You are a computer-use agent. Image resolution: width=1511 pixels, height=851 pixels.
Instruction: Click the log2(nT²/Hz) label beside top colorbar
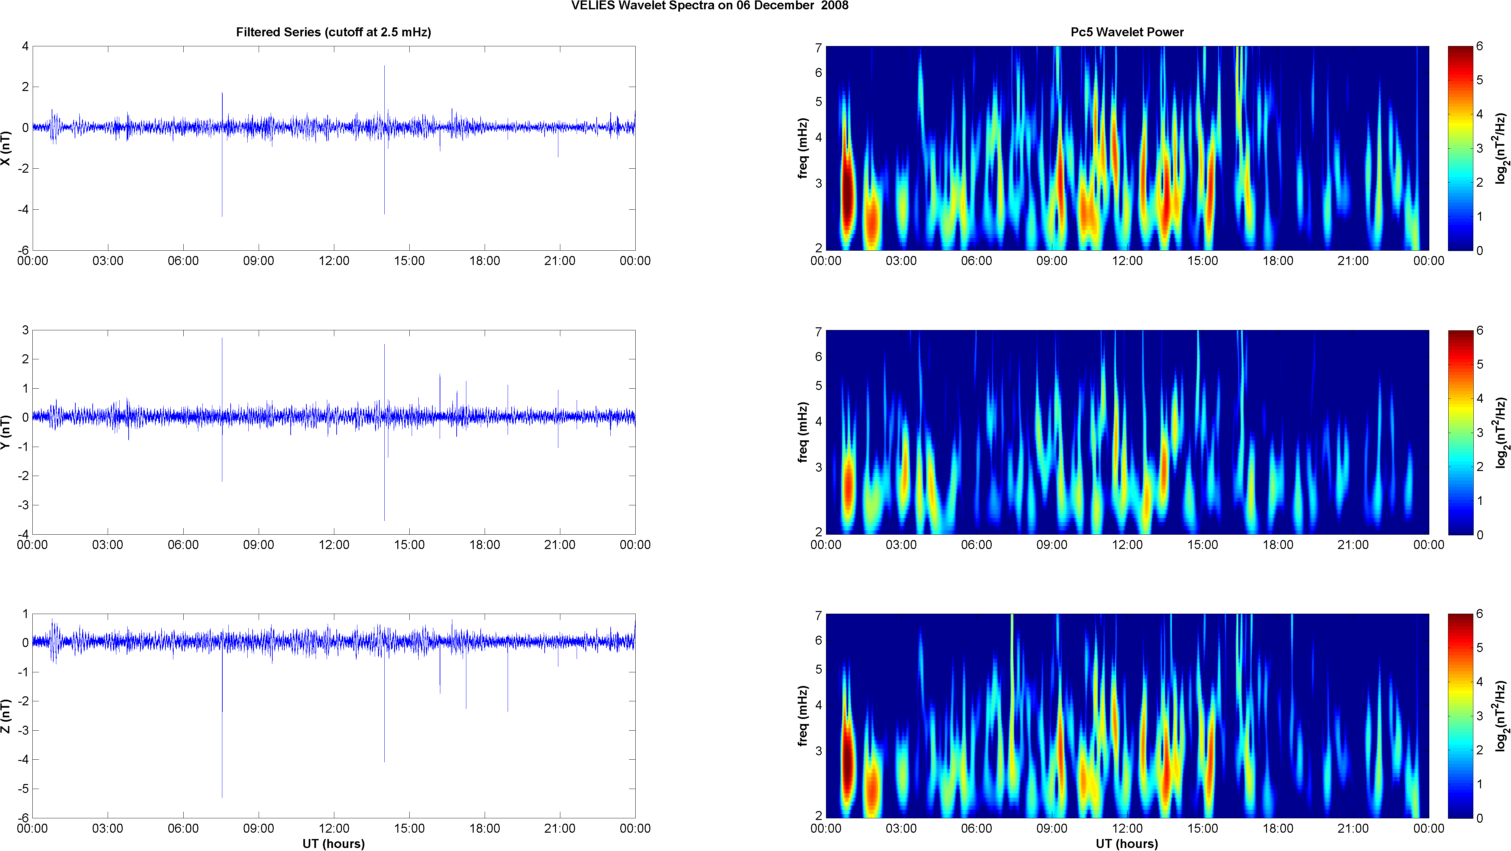(1501, 148)
